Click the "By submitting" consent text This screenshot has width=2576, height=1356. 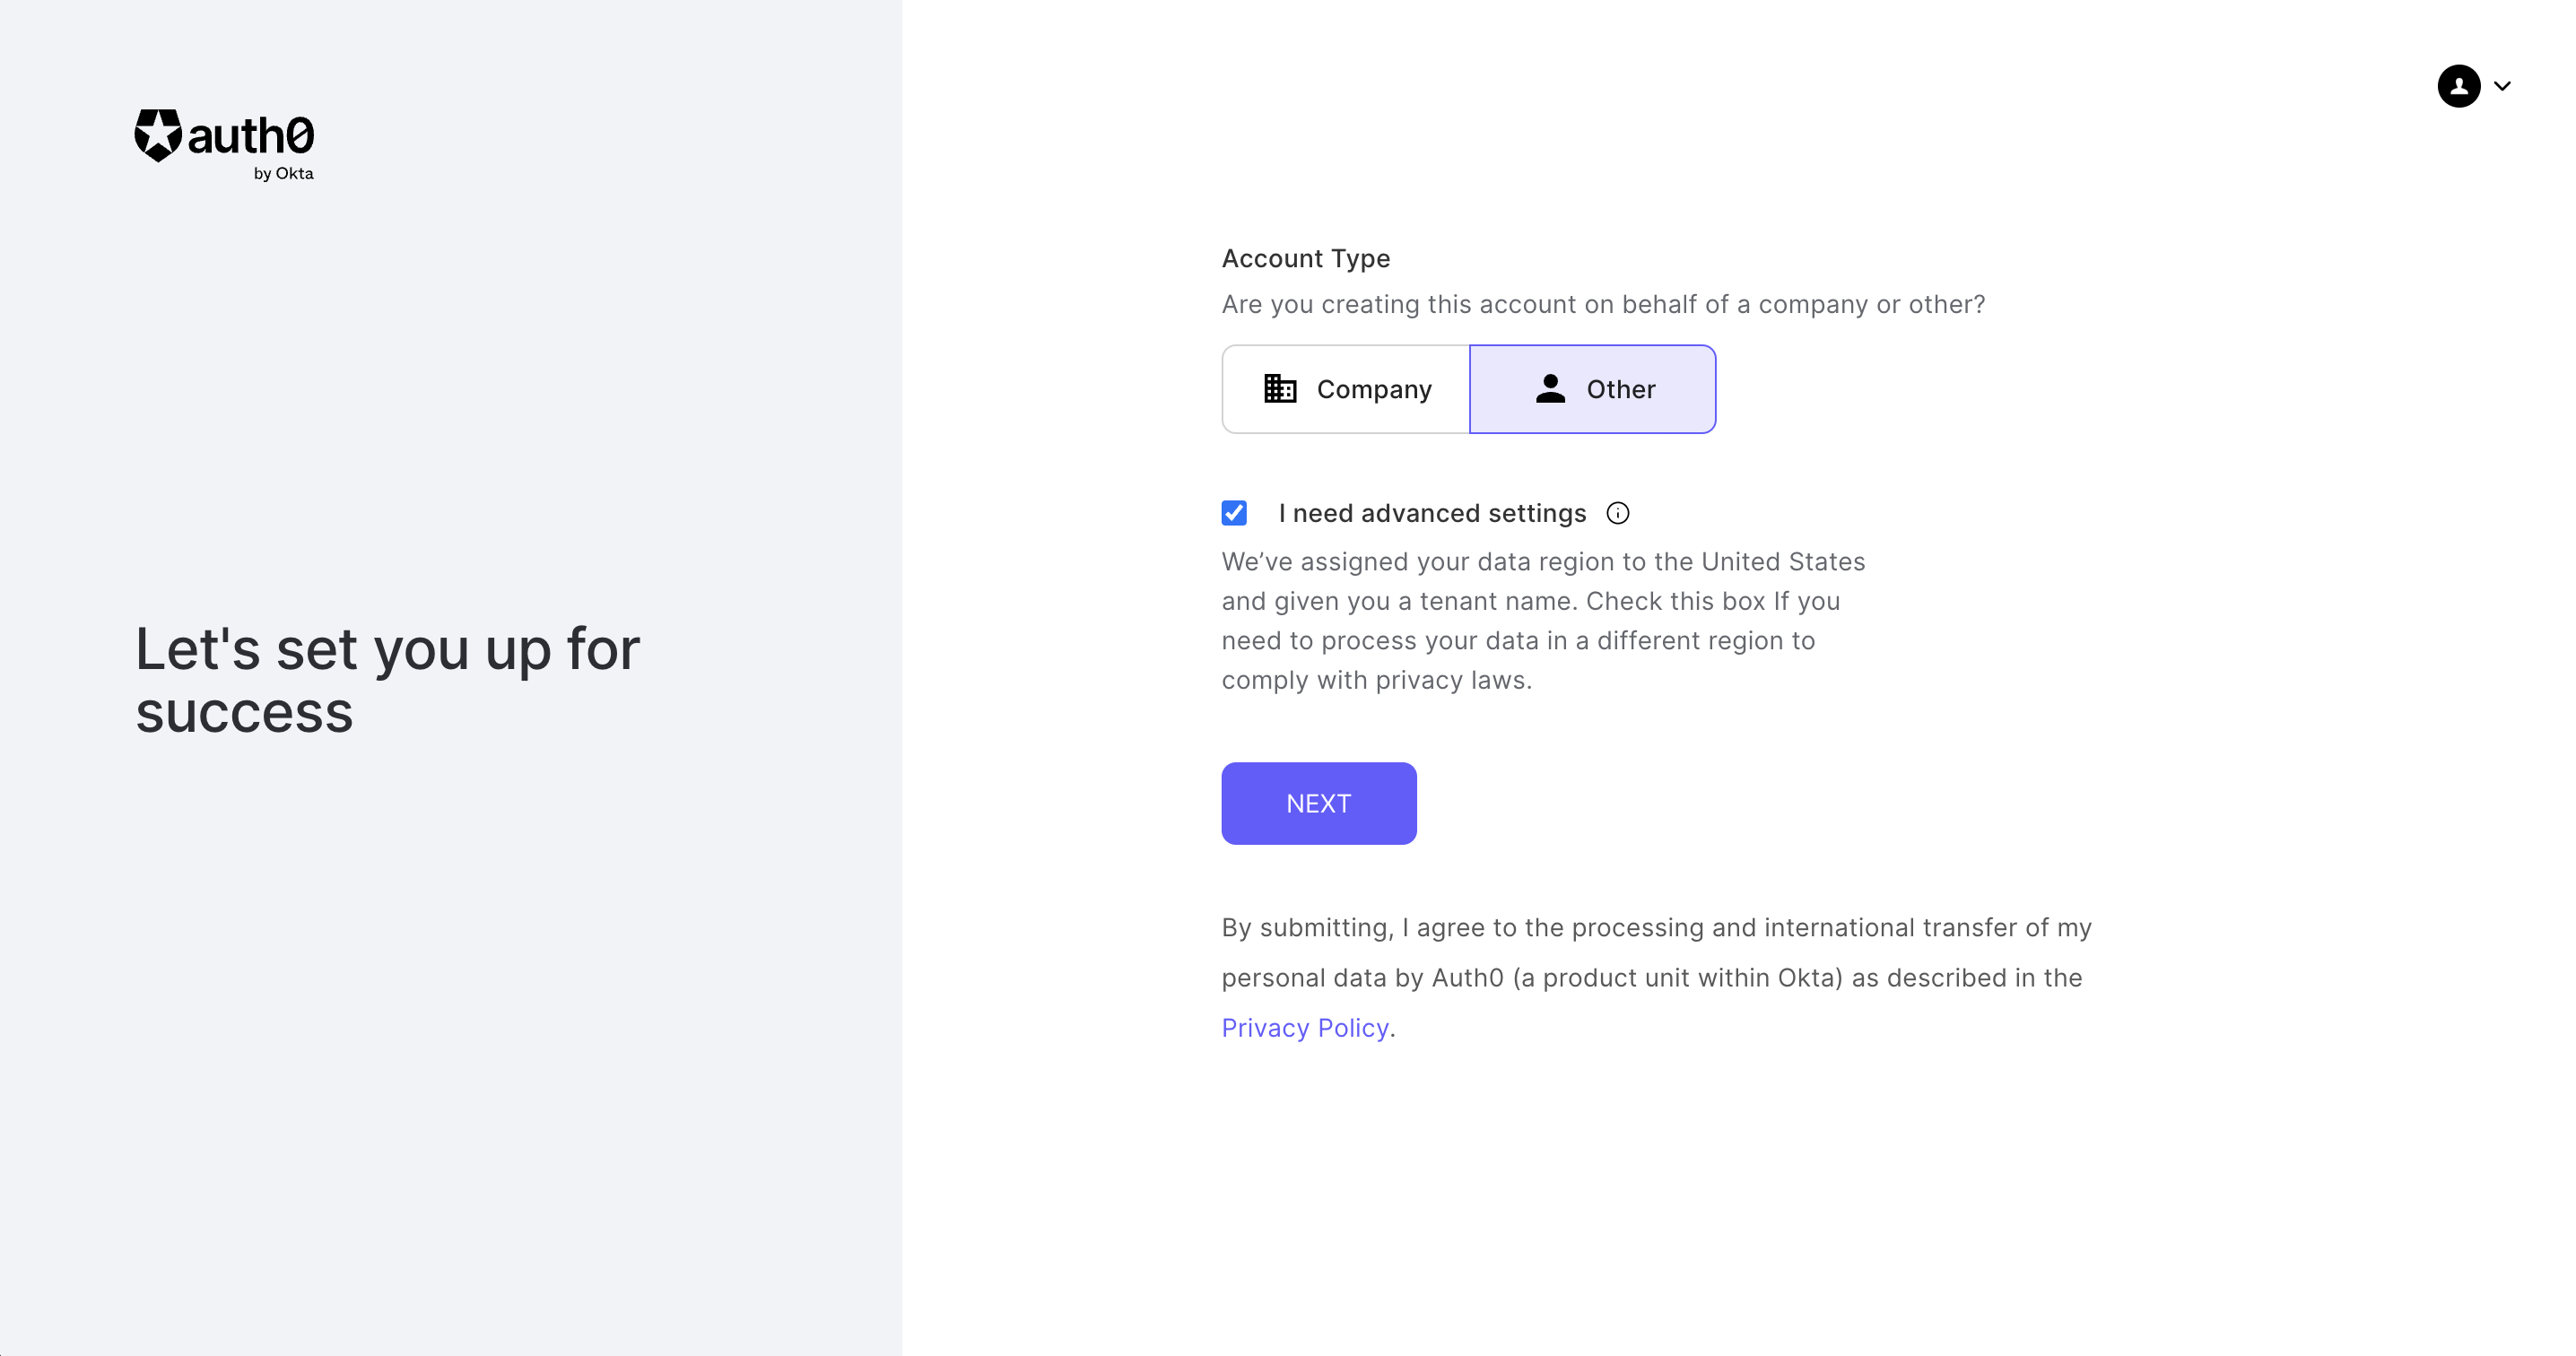tap(1656, 953)
